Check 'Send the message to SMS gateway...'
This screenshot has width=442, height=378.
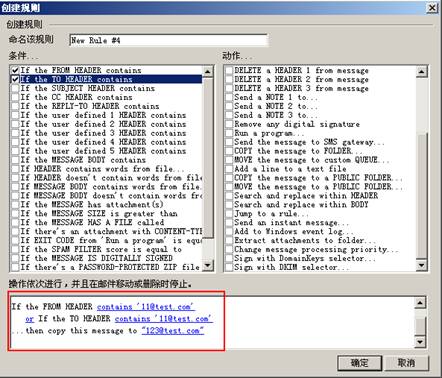pos(229,142)
